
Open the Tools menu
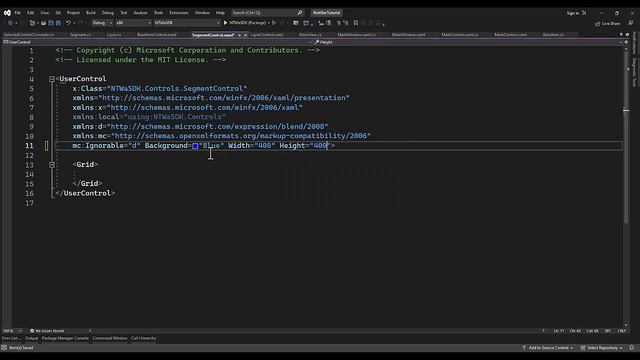tap(158, 13)
